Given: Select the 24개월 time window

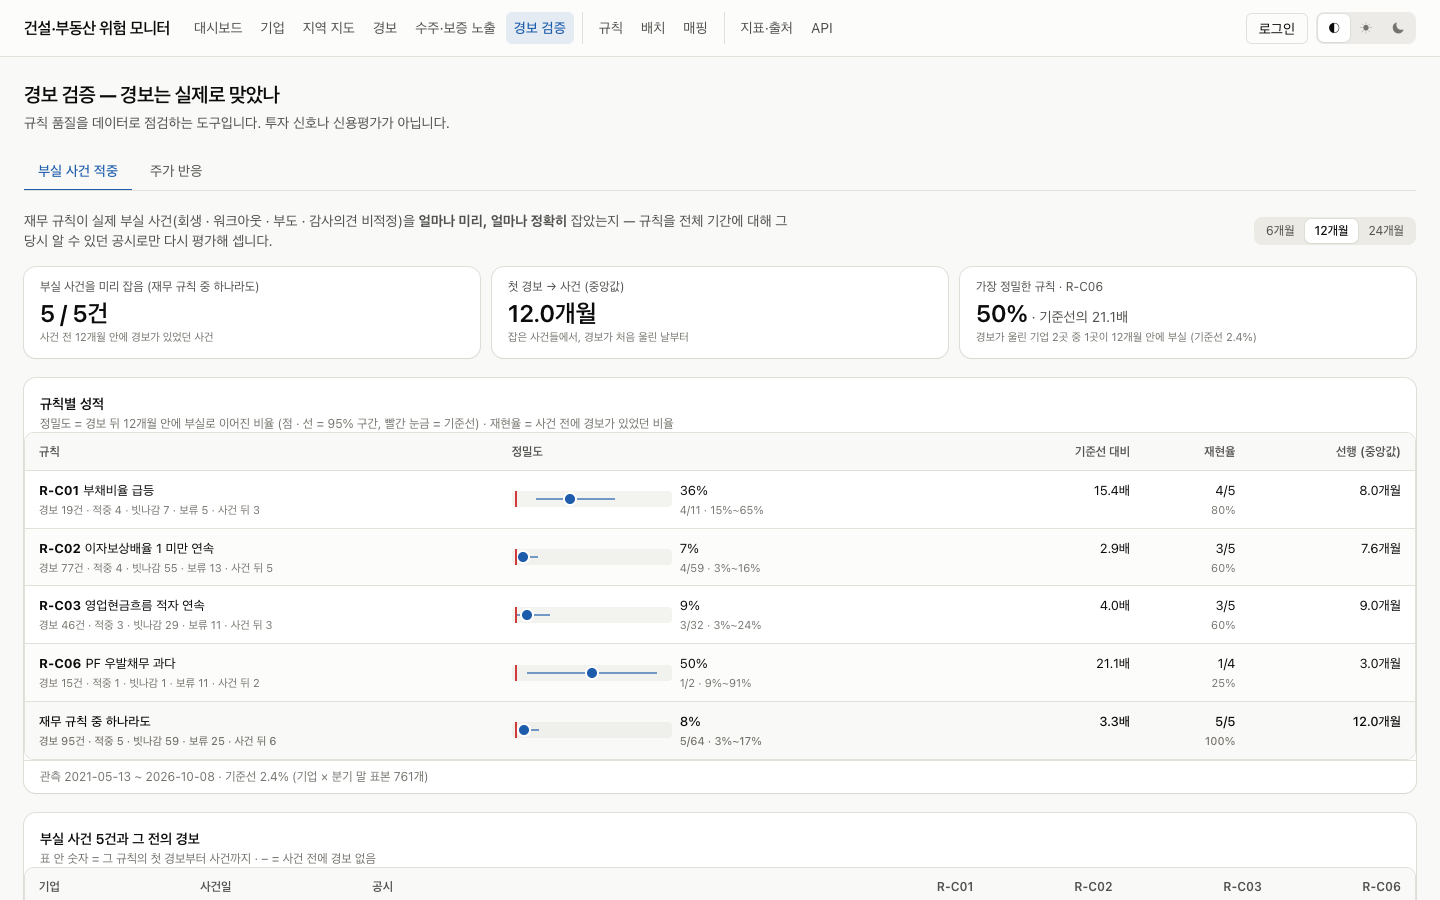Looking at the screenshot, I should [1386, 231].
